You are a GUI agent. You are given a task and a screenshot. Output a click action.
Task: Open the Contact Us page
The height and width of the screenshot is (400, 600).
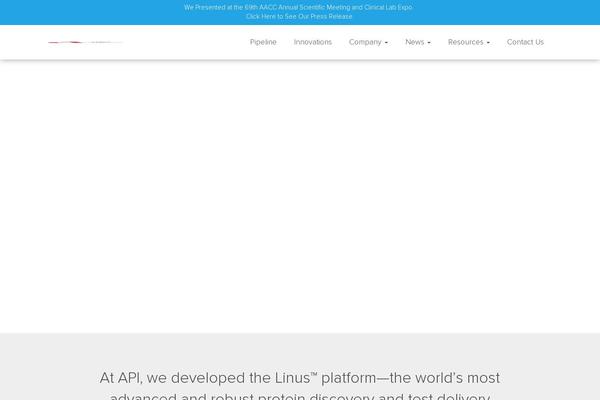point(525,42)
